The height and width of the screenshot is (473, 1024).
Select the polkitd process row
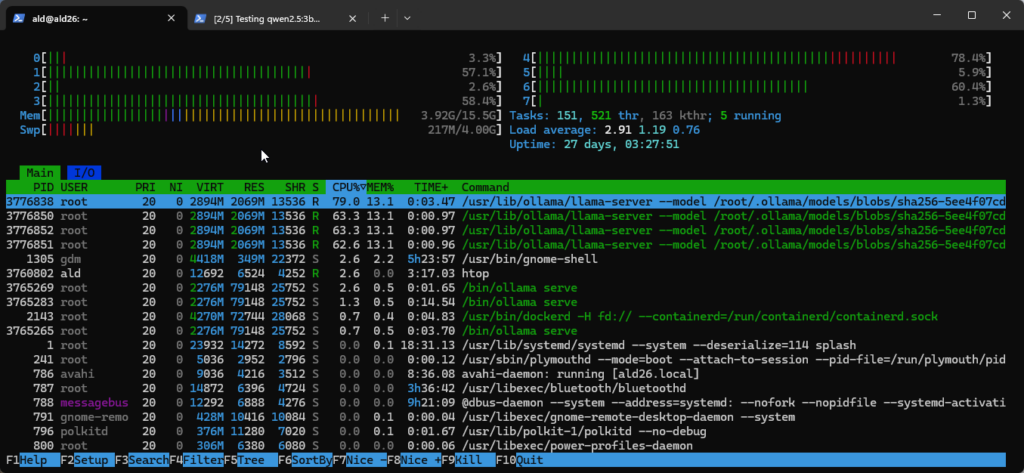[506, 431]
